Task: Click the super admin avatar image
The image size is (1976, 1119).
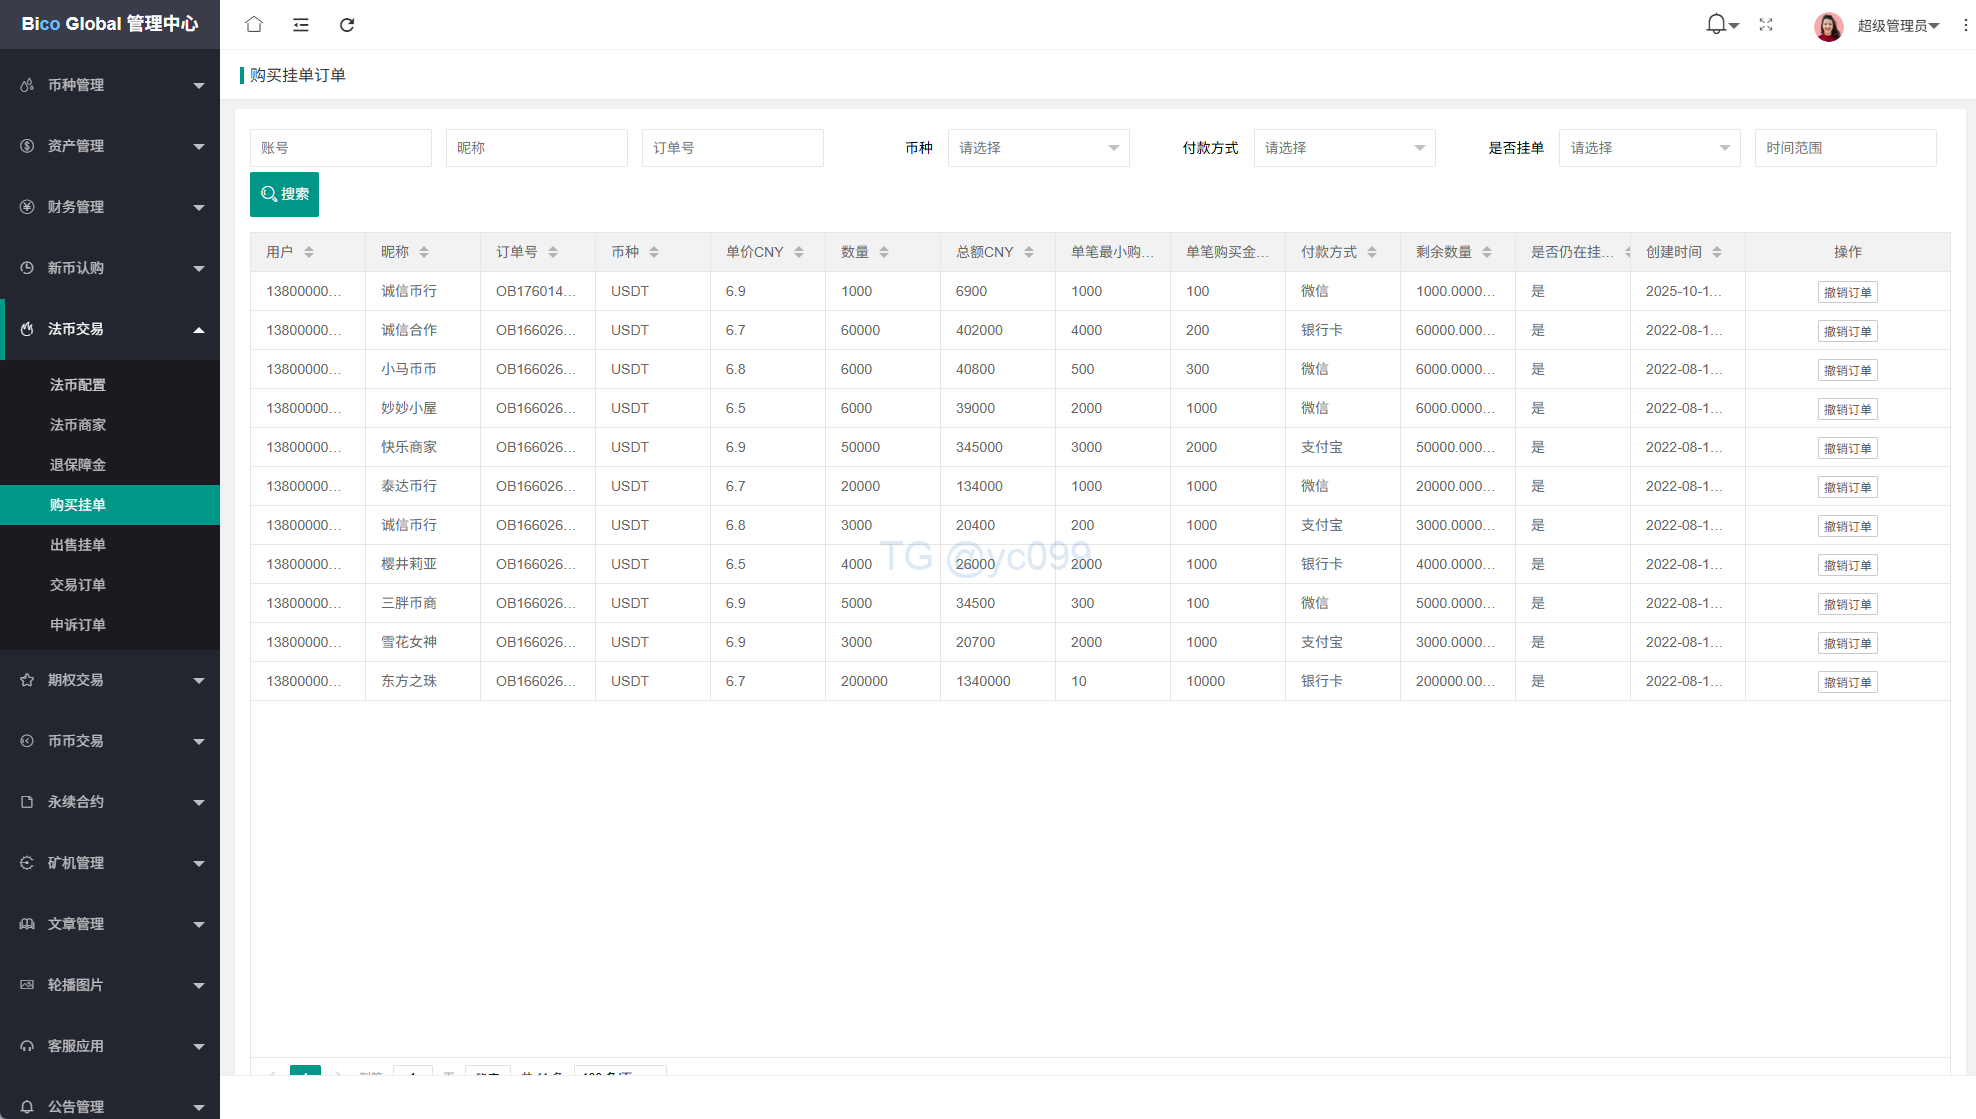Action: point(1828,25)
